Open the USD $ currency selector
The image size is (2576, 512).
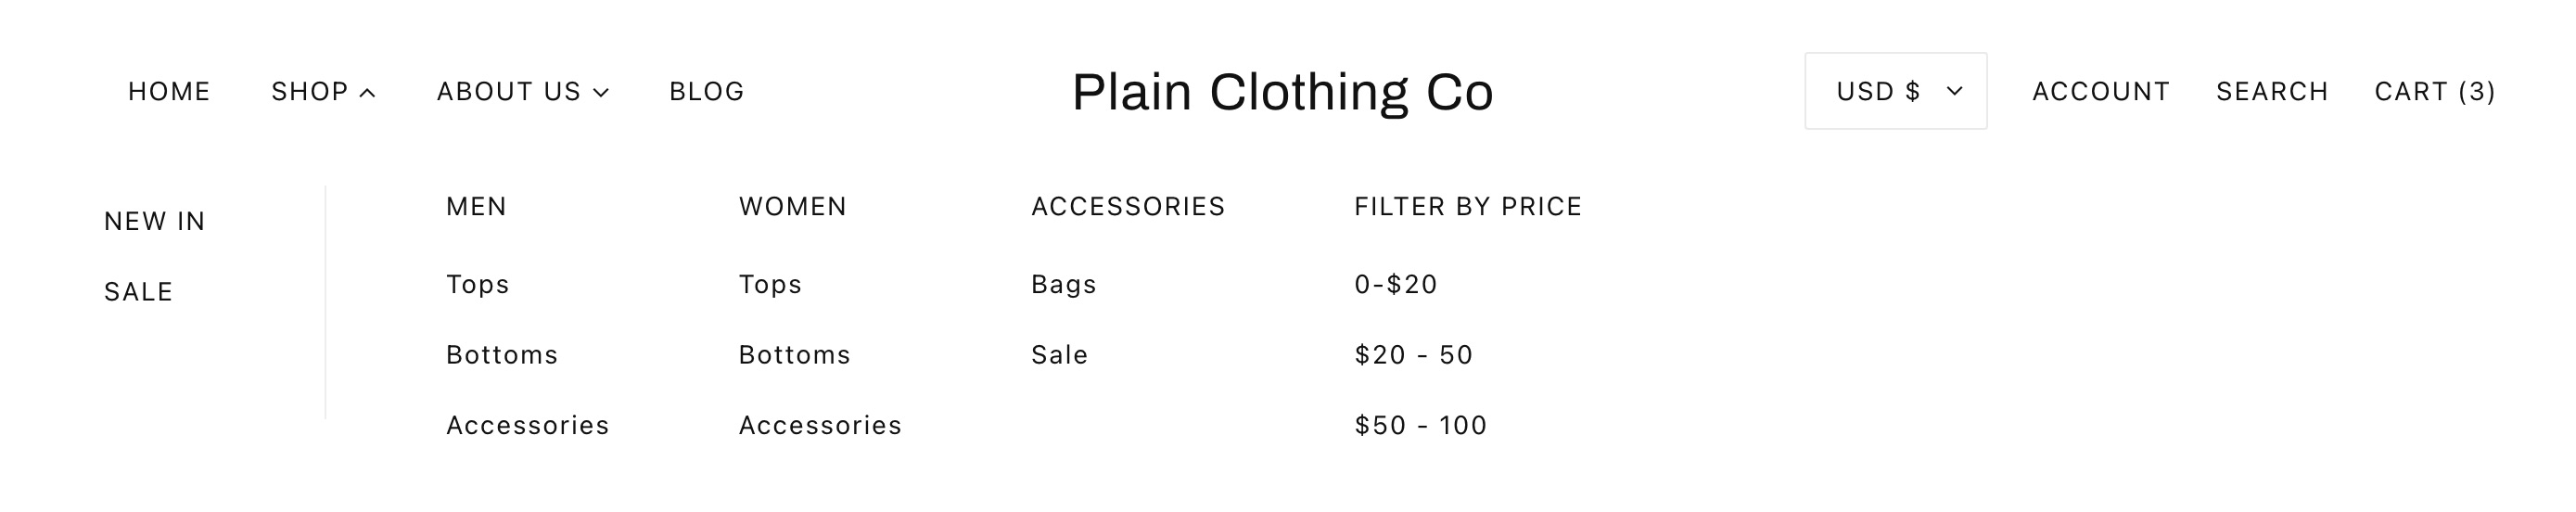pos(1895,91)
